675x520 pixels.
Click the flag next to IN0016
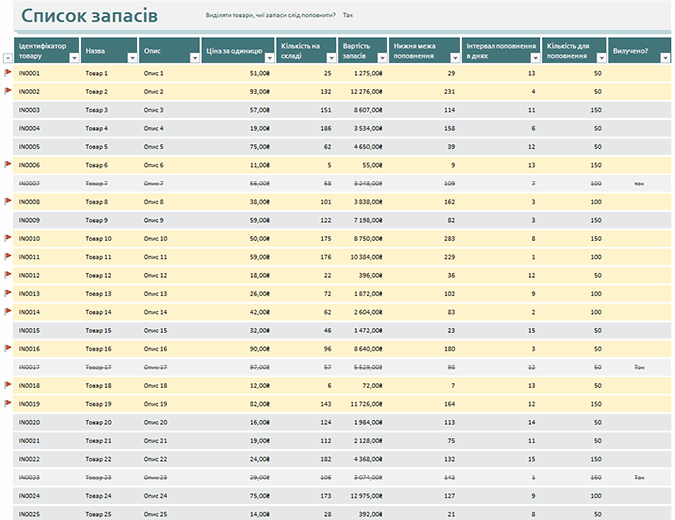(8, 348)
